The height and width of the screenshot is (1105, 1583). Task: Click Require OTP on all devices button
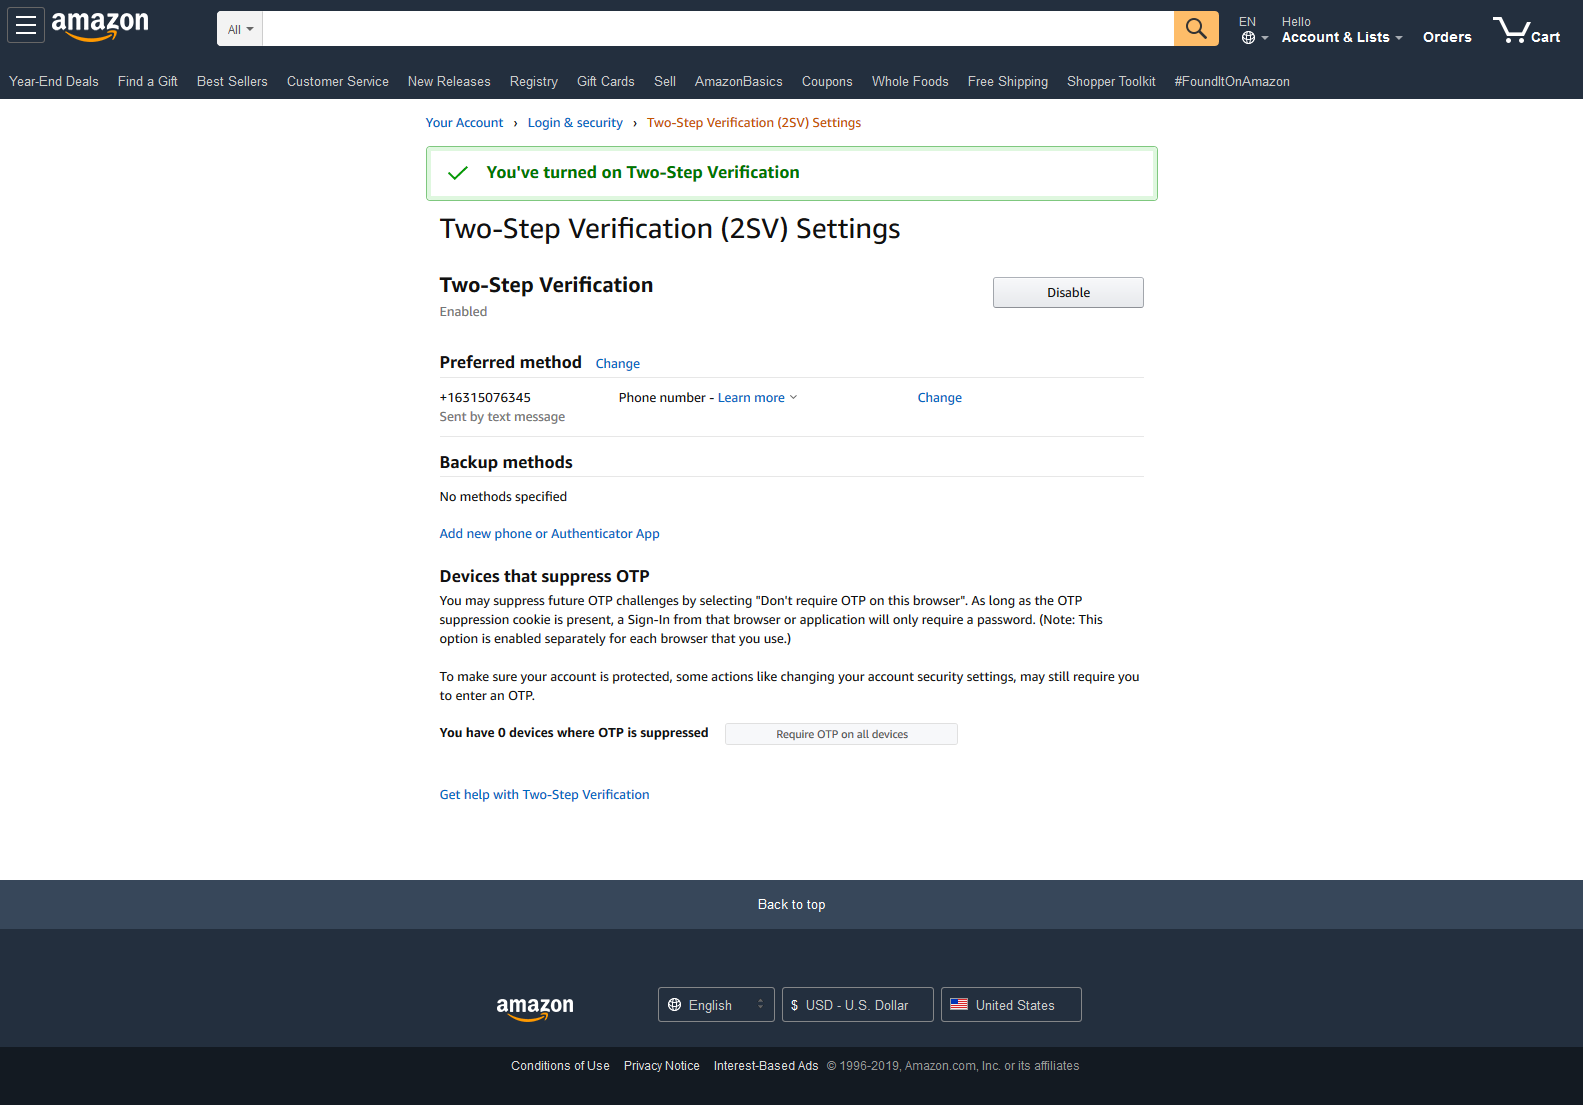tap(842, 734)
